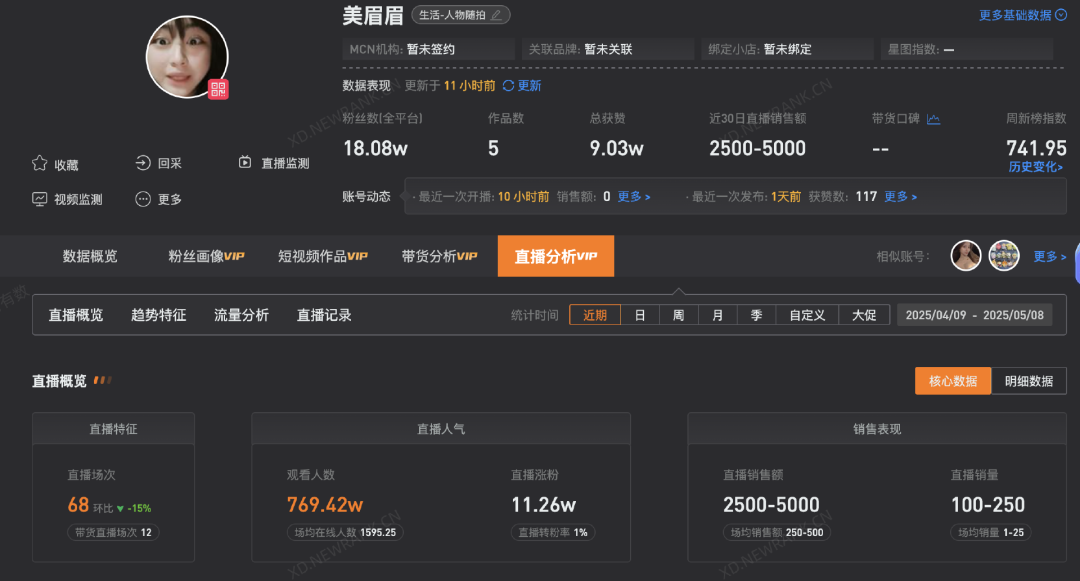Go to 流量分析 sub-tab

(241, 315)
